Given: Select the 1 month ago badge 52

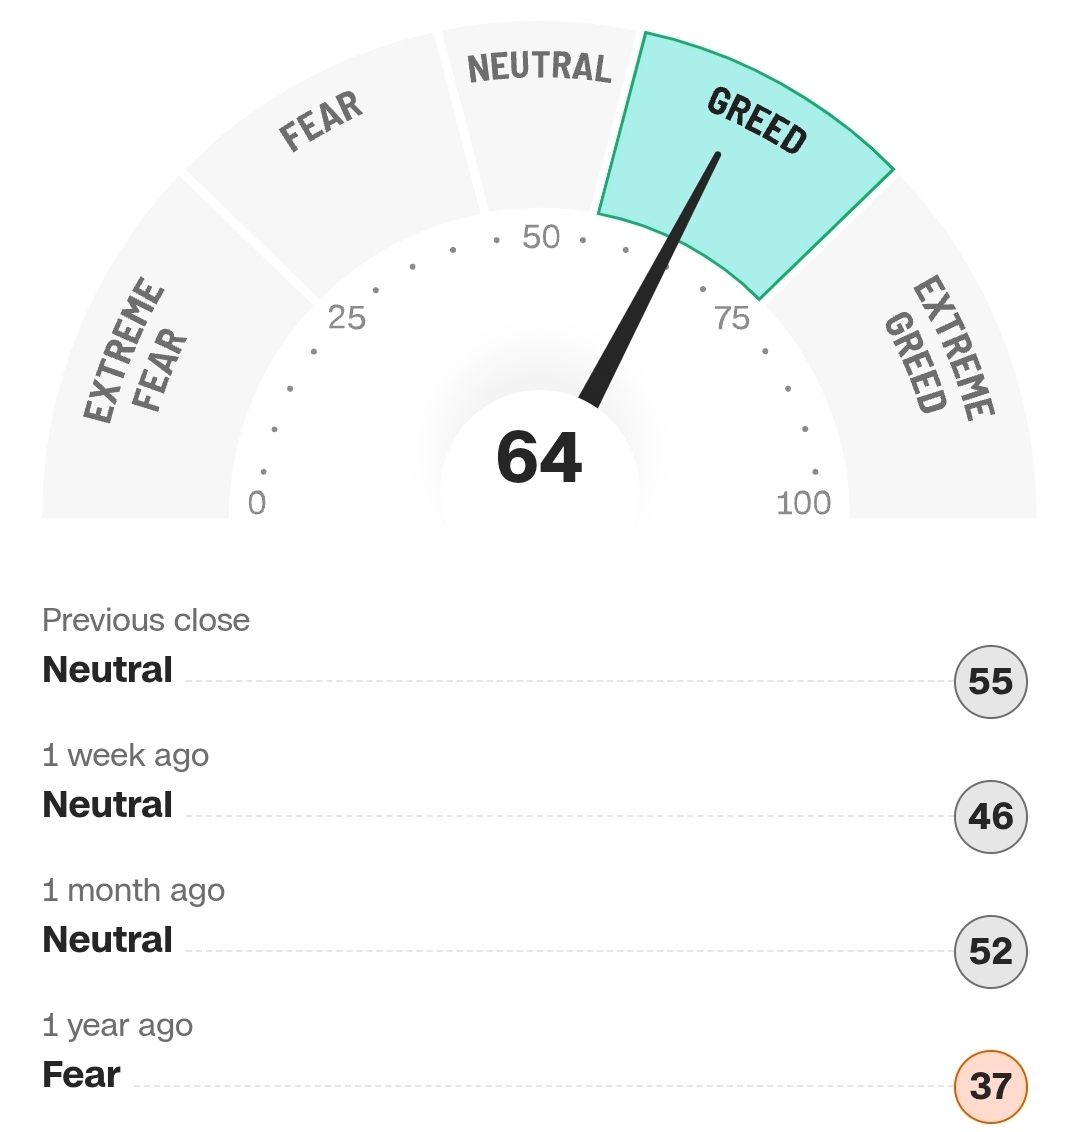Looking at the screenshot, I should click(x=990, y=952).
